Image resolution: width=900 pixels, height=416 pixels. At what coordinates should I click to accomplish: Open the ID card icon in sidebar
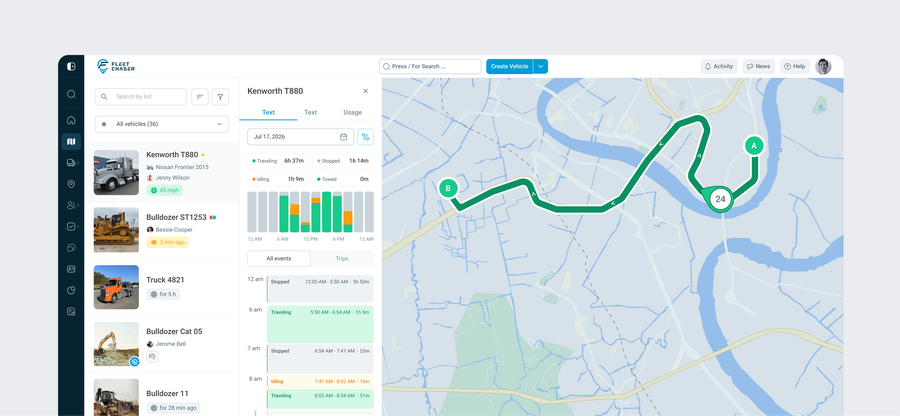point(71,269)
